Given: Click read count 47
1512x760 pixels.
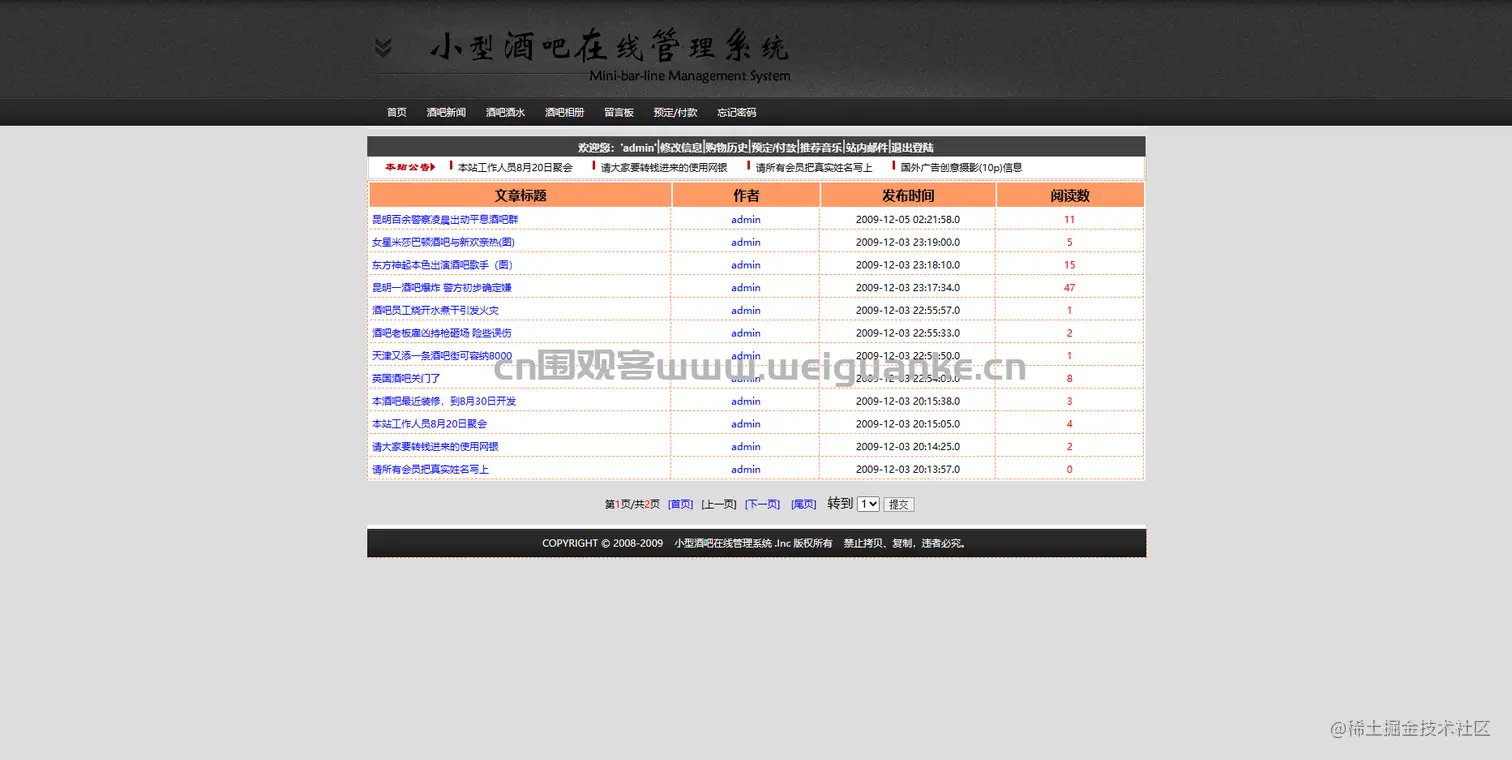Looking at the screenshot, I should pos(1070,288).
